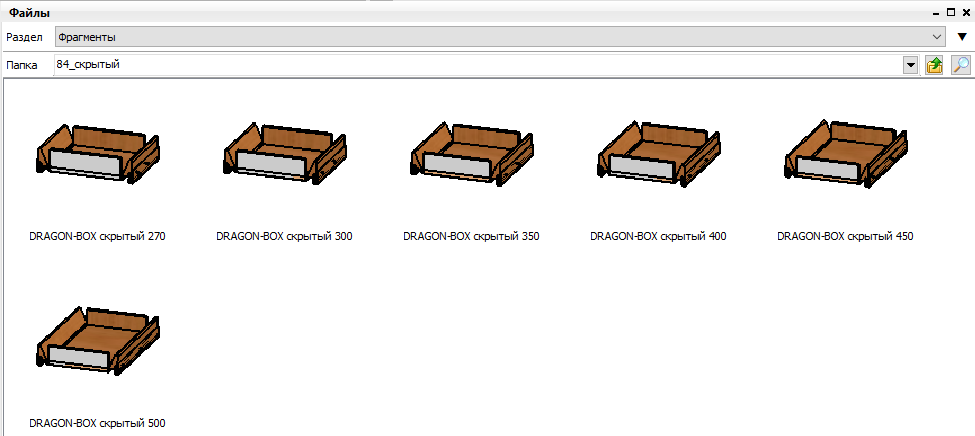Click the DRAGON-BOX скрытый 500 label
Viewport: 975px width, 436px height.
coord(98,424)
